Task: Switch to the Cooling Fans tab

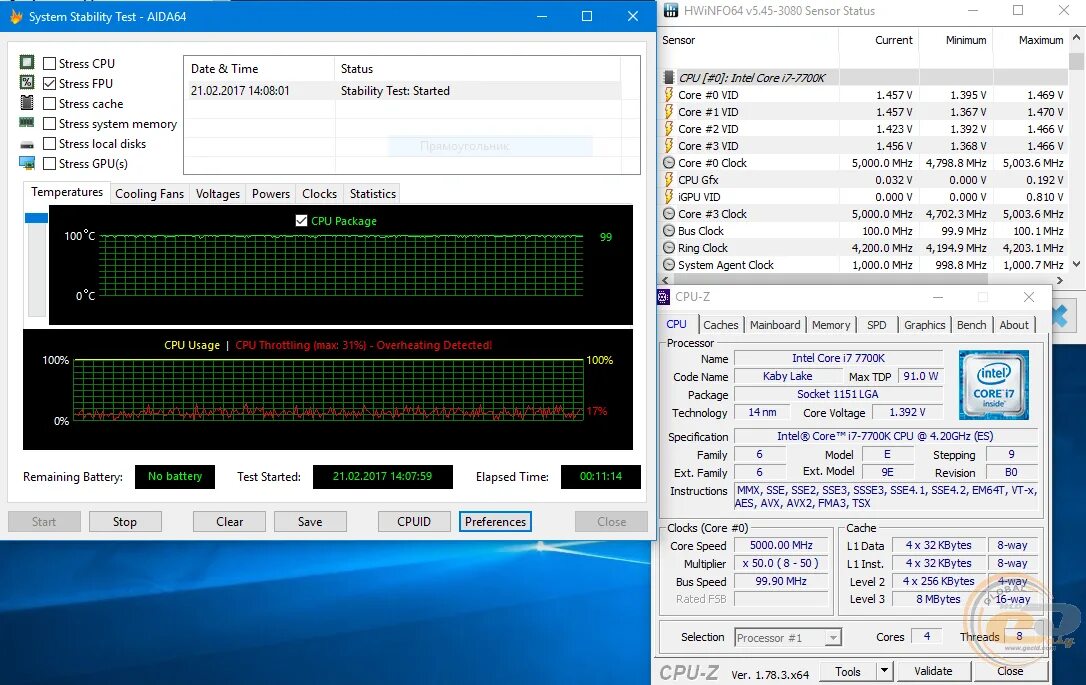Action: pyautogui.click(x=150, y=194)
